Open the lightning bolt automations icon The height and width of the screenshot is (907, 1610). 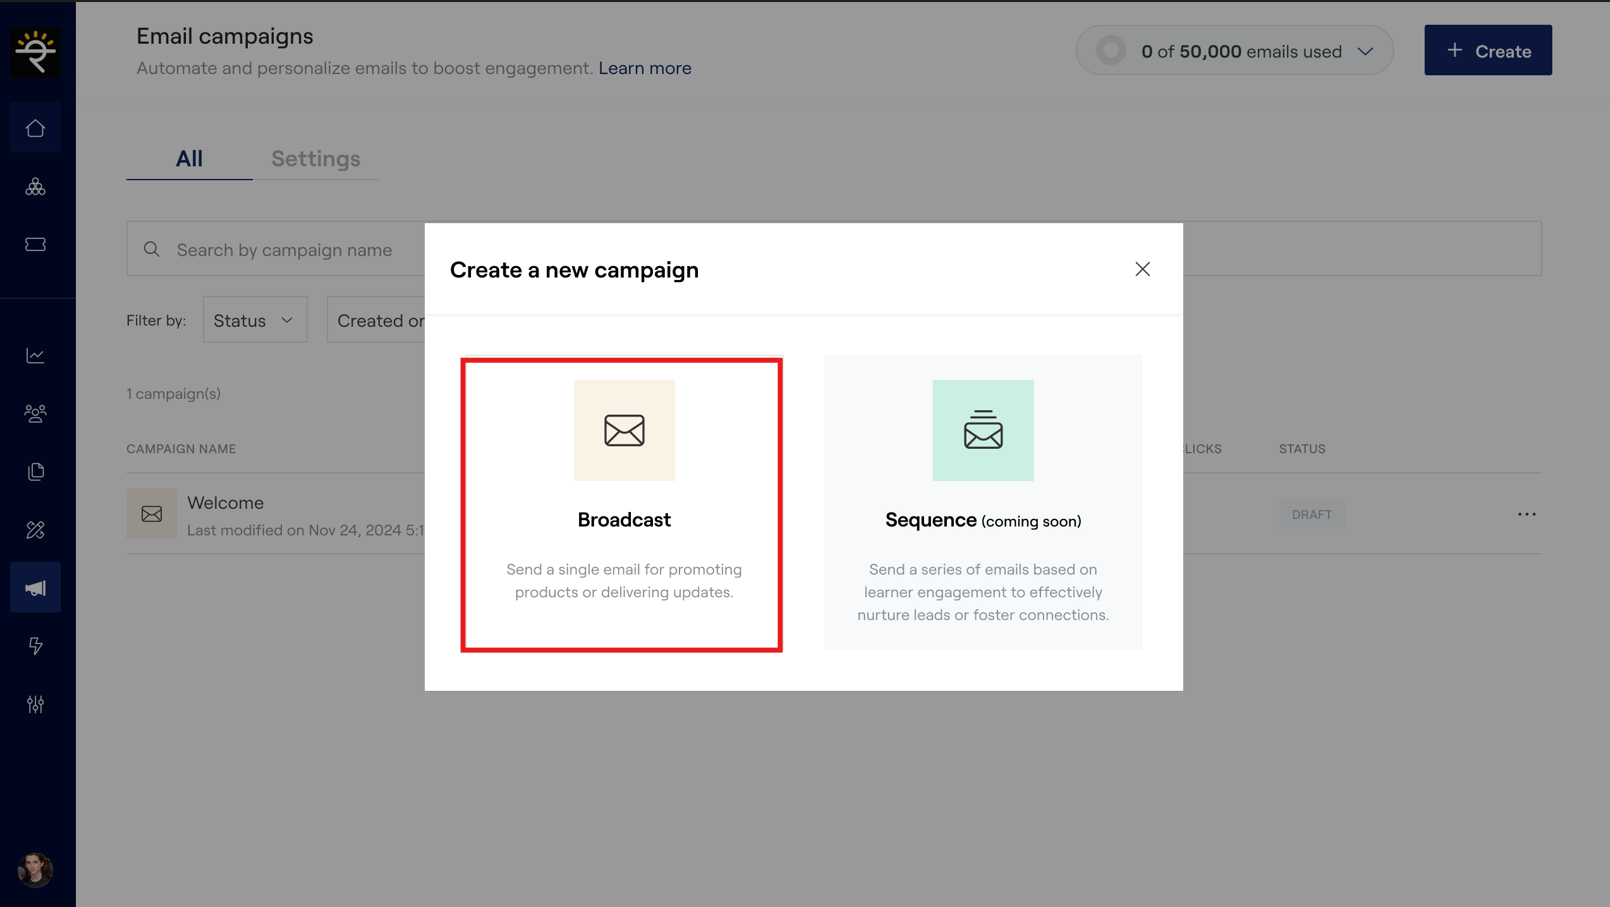click(x=36, y=646)
